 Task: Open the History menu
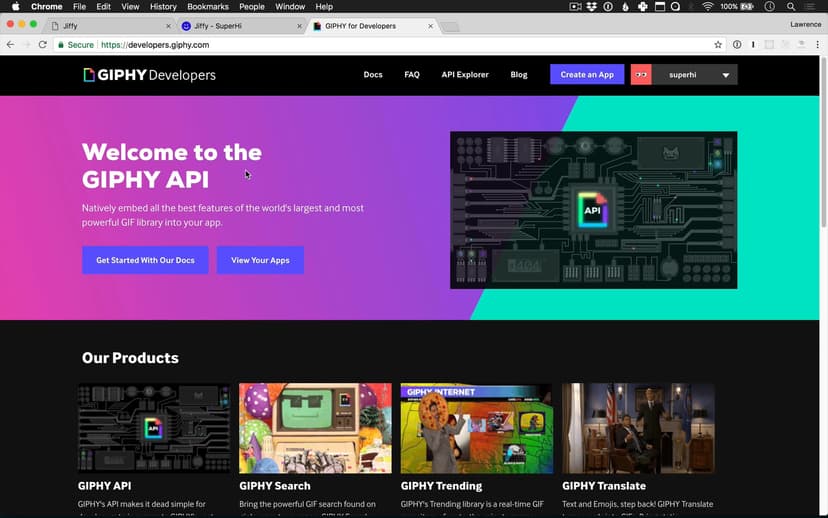pos(163,7)
